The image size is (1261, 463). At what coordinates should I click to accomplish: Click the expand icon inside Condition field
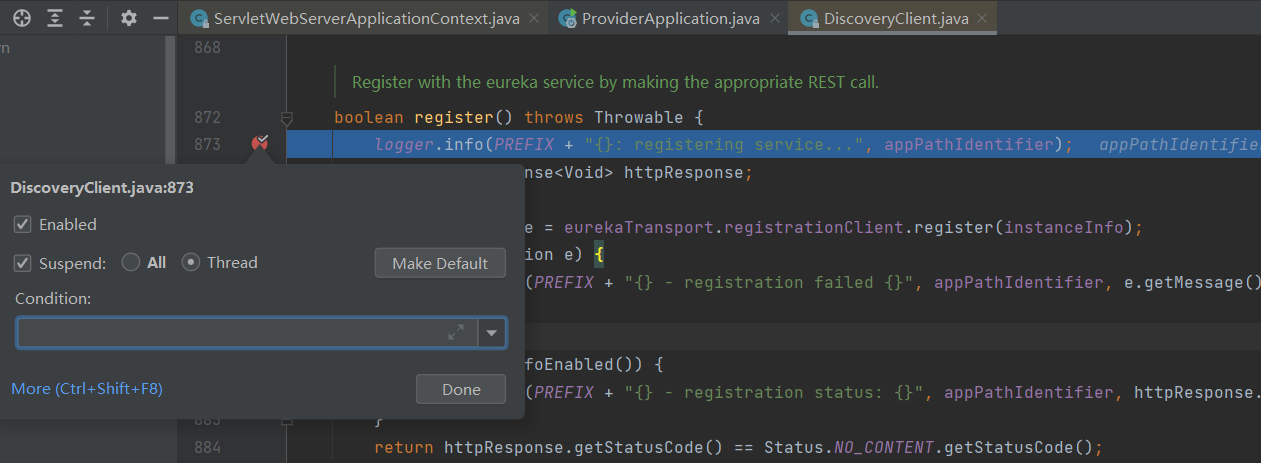coord(456,333)
